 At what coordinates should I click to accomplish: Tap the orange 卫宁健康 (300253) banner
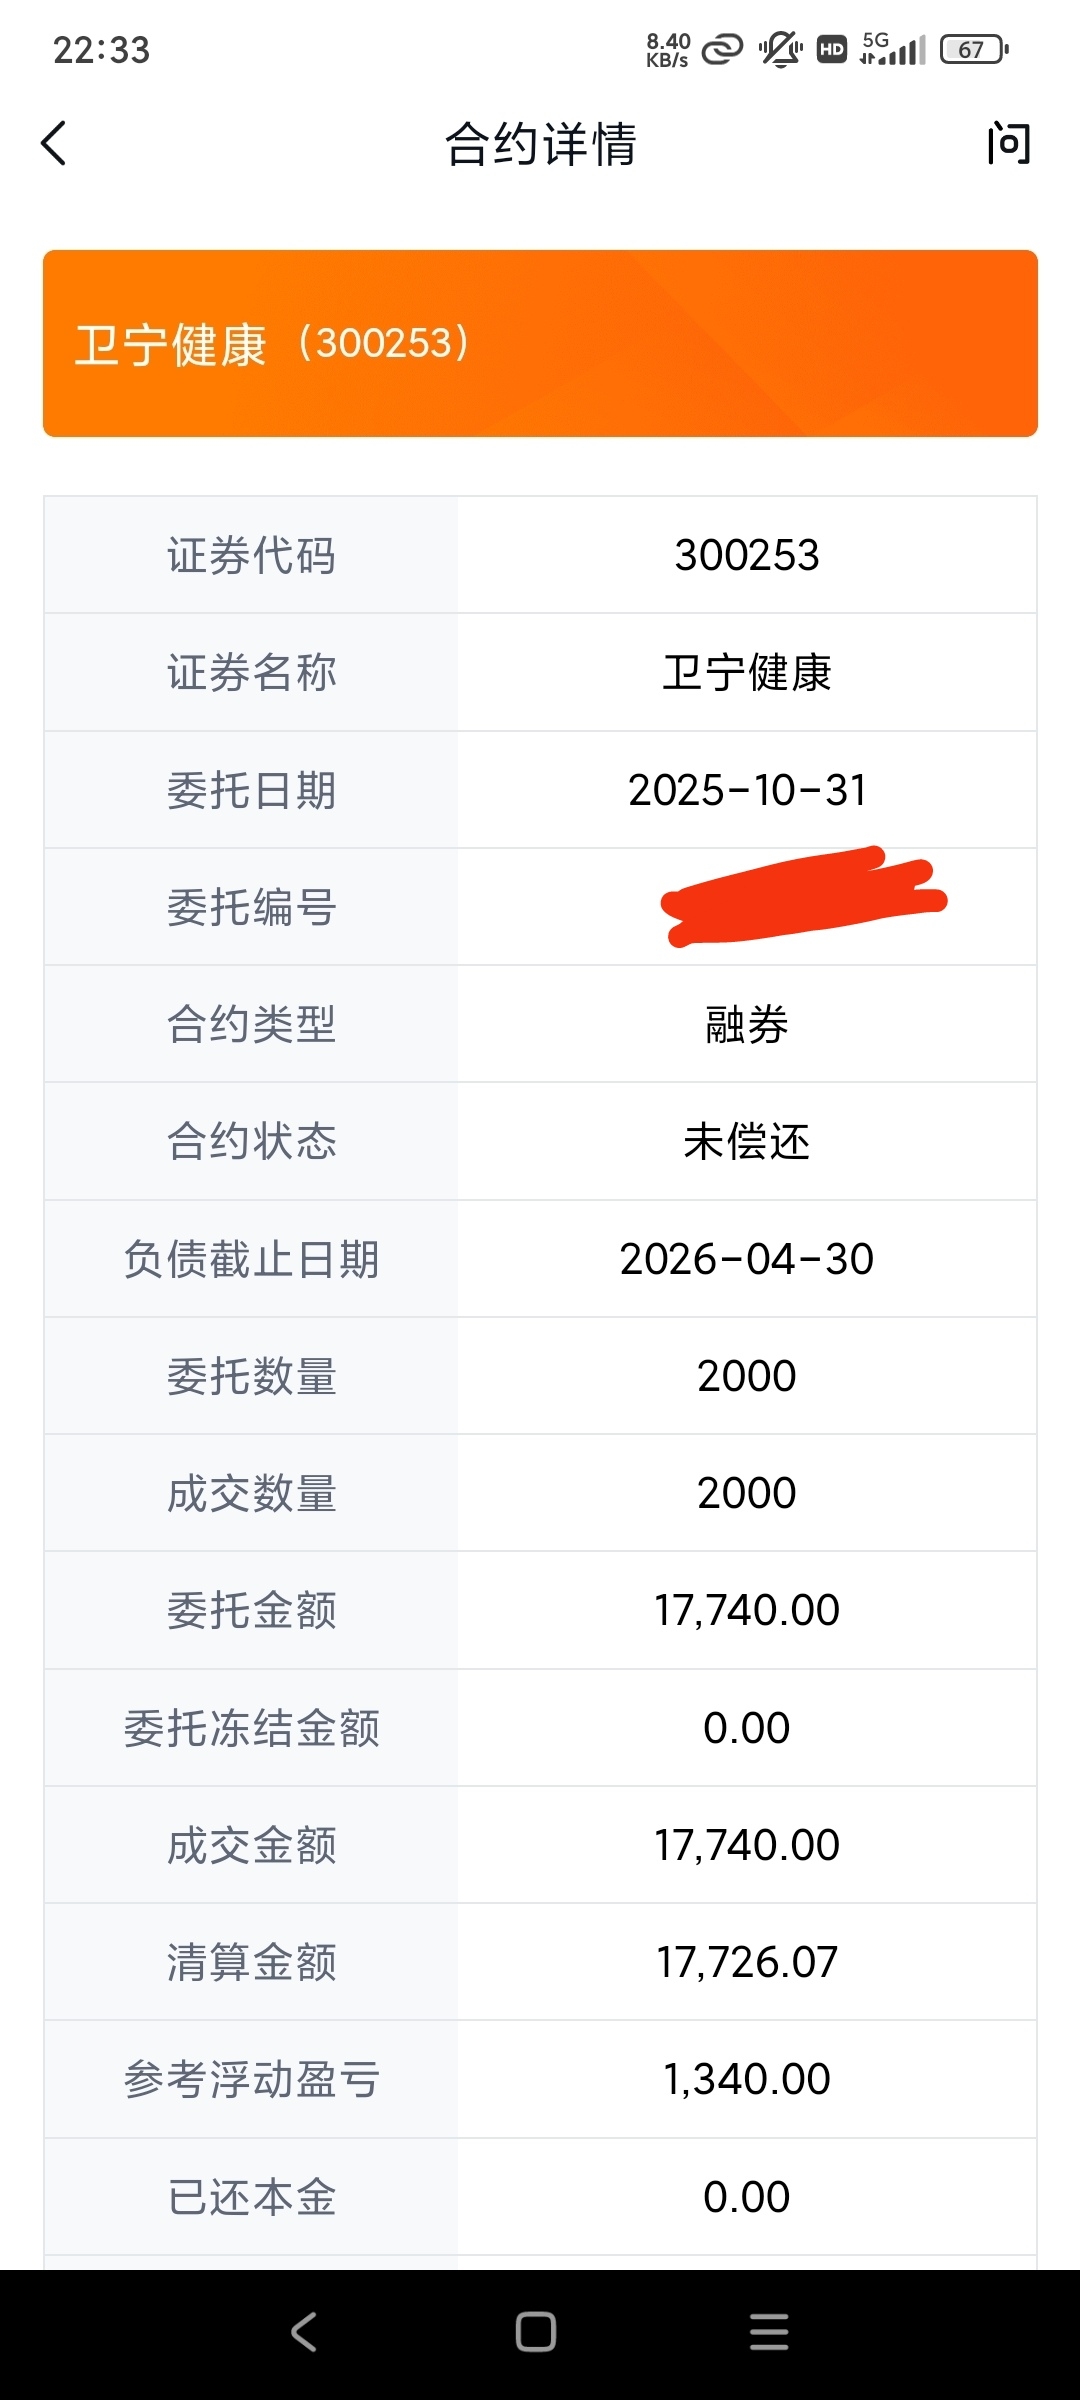[x=540, y=343]
